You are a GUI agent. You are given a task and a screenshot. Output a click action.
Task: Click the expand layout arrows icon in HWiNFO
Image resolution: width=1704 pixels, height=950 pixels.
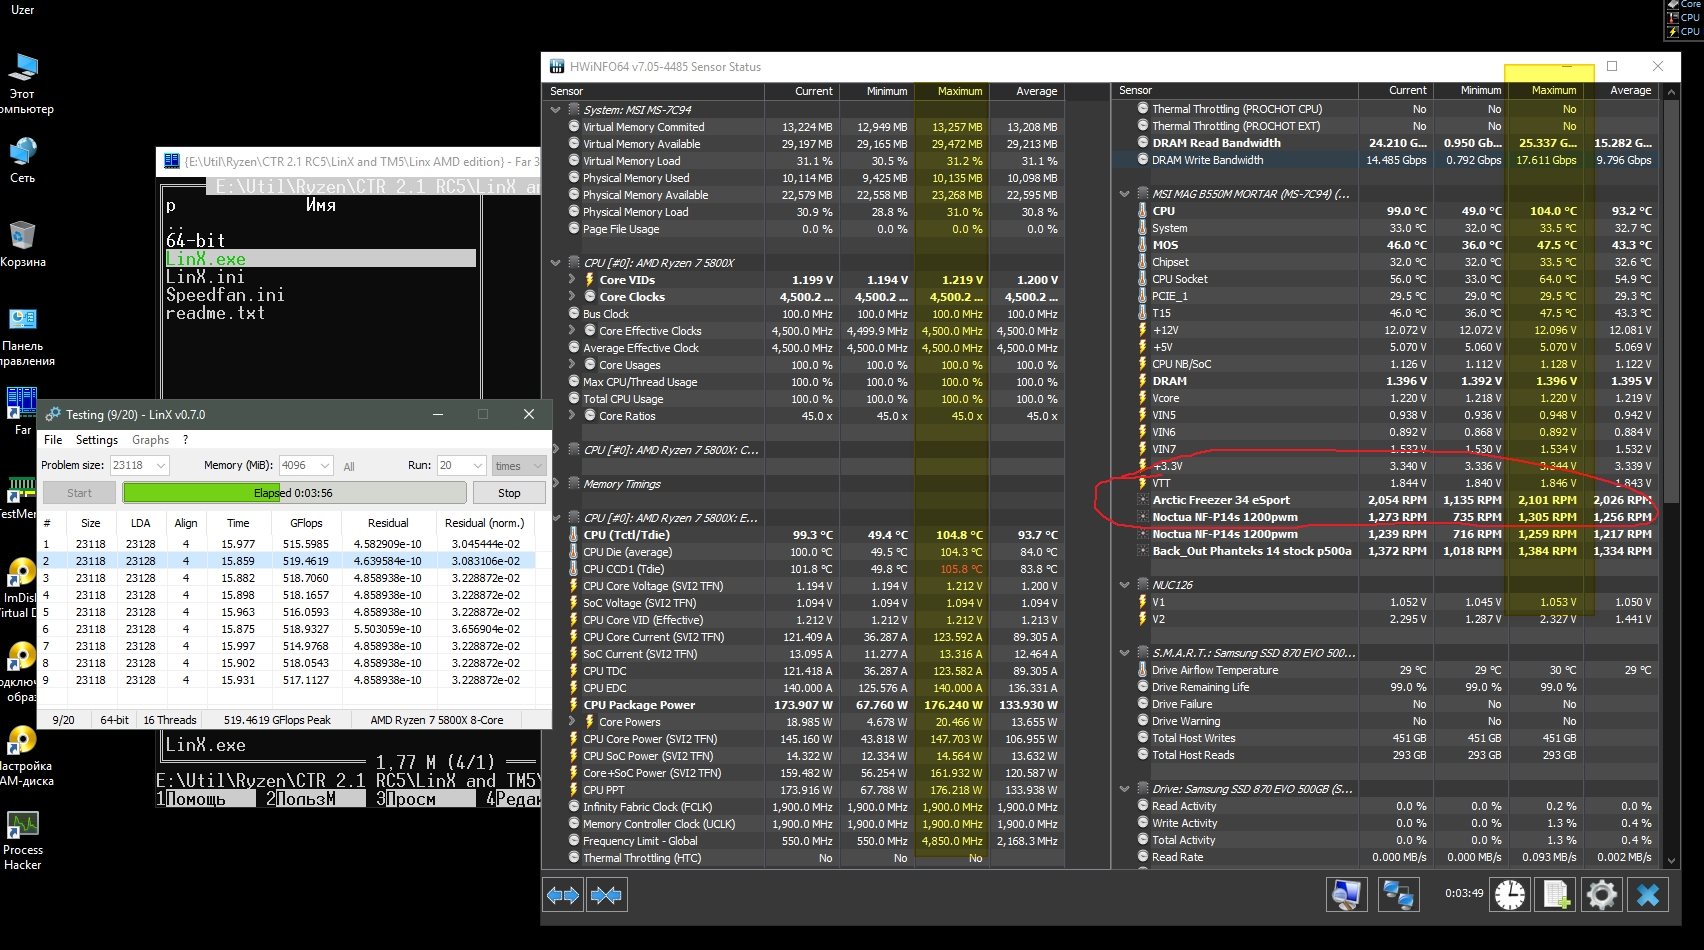tap(563, 895)
